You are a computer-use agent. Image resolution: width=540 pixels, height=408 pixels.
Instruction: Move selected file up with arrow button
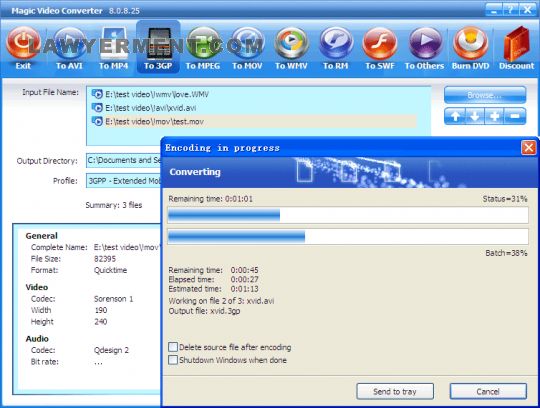click(x=455, y=116)
